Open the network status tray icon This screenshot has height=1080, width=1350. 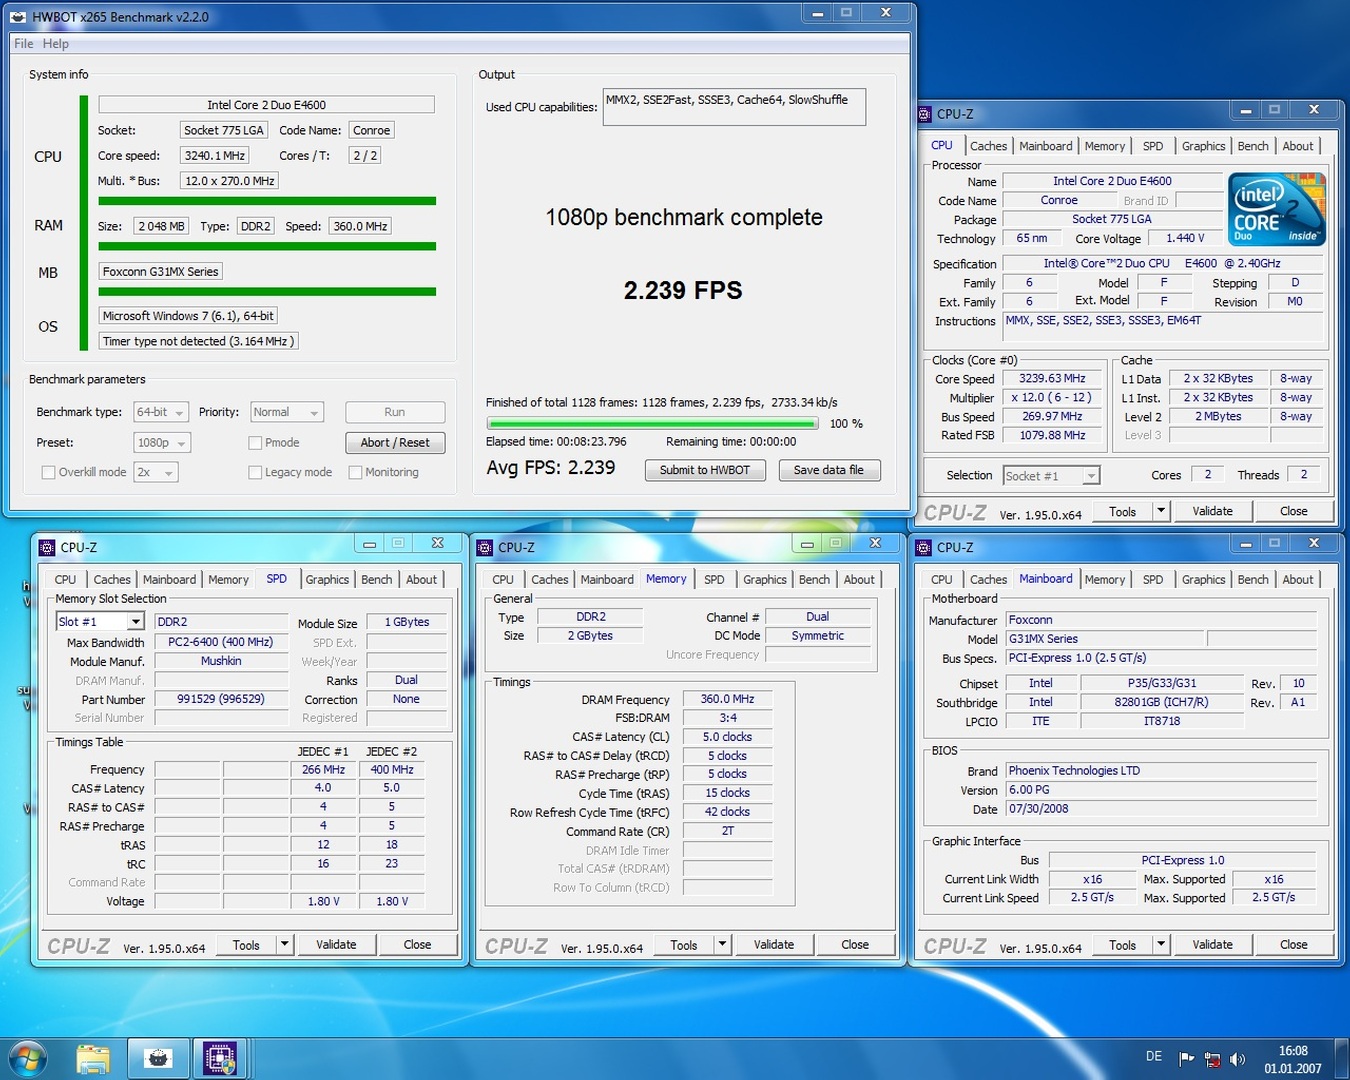(x=1212, y=1058)
